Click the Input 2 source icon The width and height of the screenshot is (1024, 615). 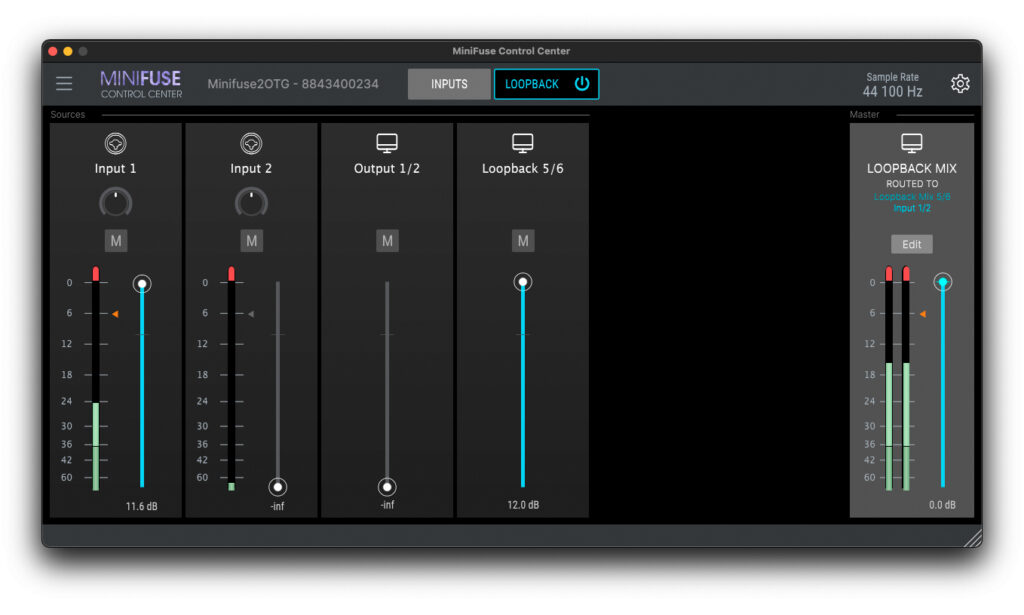click(251, 144)
